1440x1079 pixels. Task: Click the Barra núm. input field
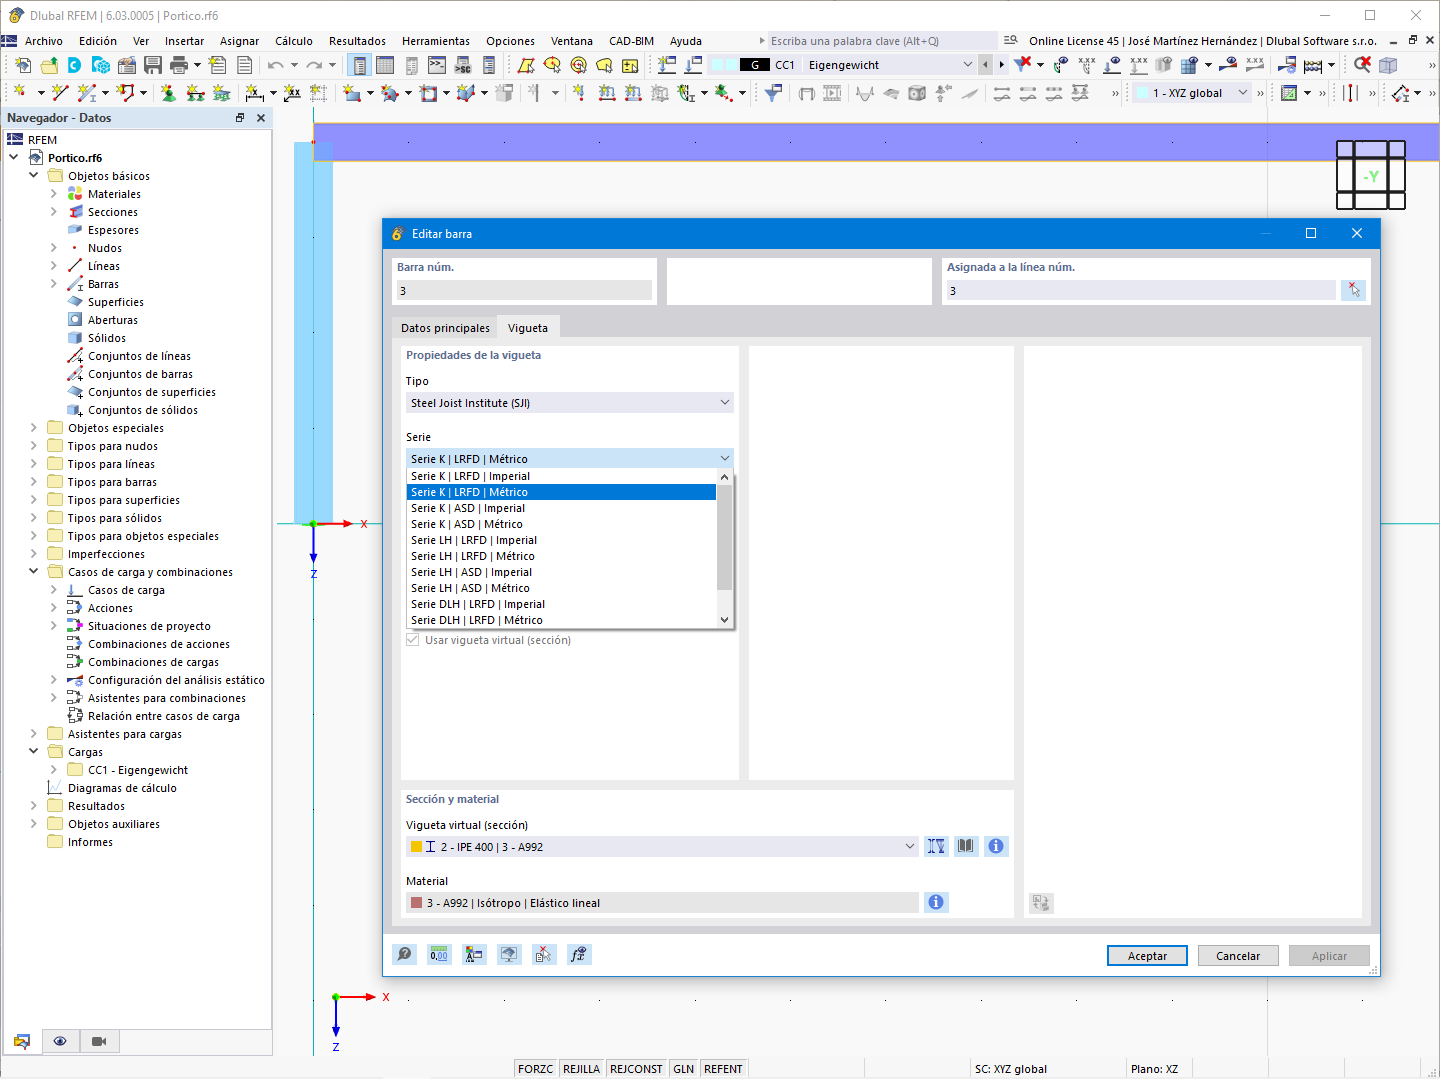click(524, 291)
